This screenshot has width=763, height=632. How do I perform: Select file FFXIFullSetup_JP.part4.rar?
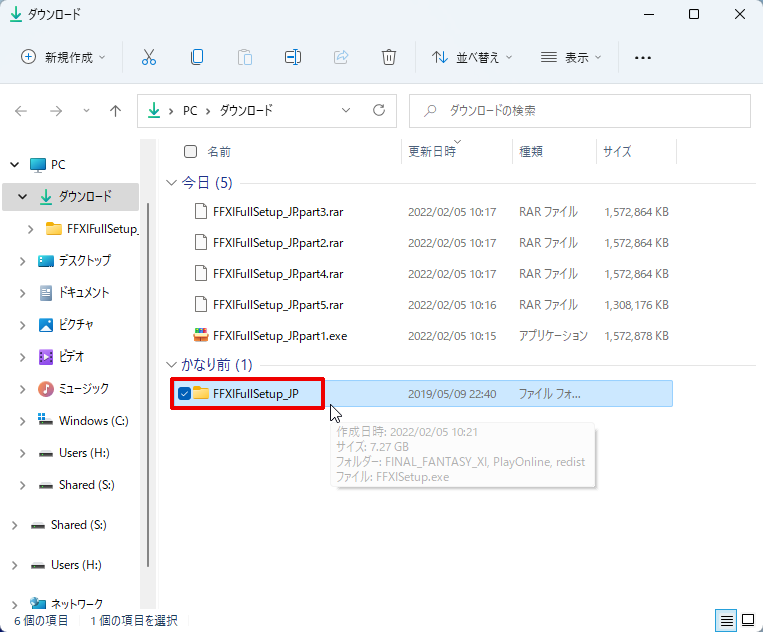point(278,274)
